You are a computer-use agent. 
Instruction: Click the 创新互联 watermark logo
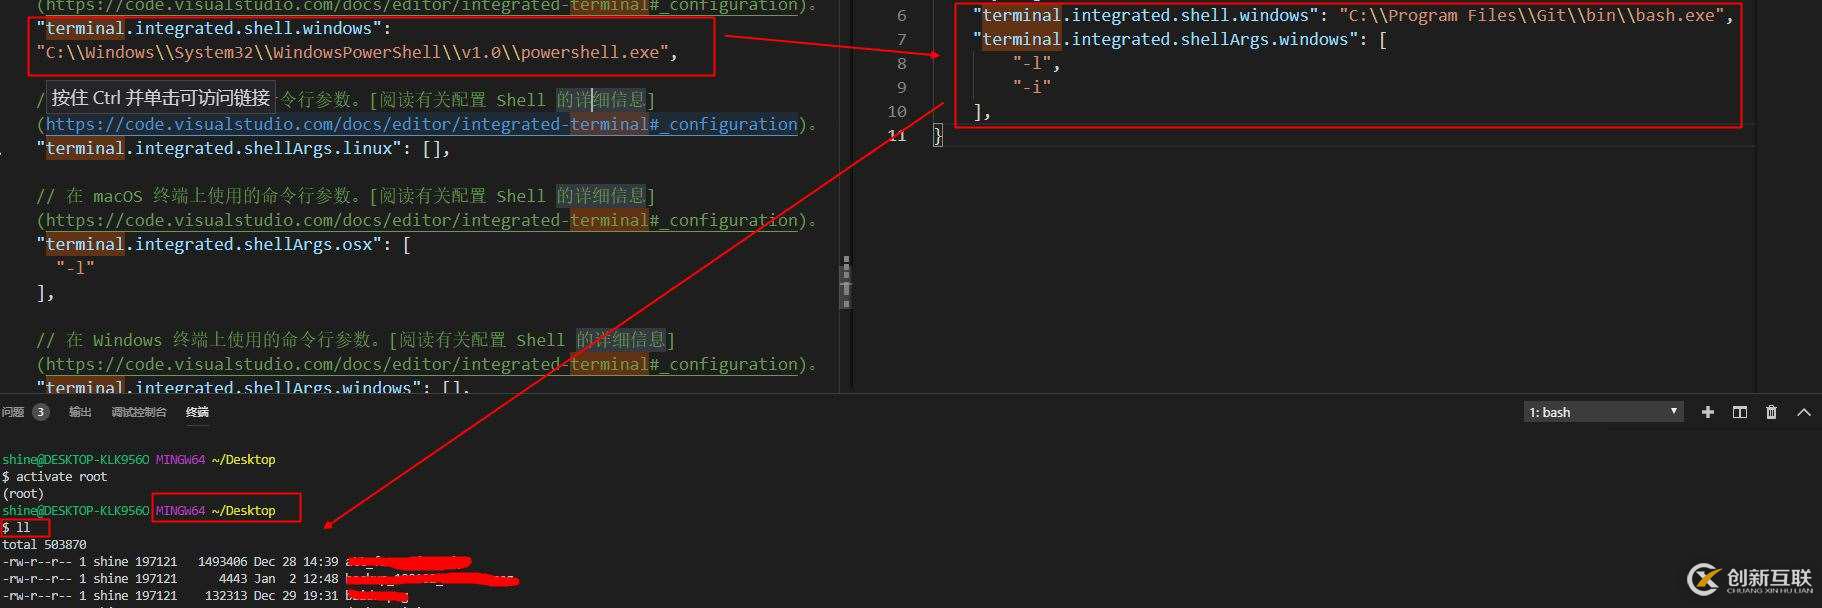tap(1749, 580)
